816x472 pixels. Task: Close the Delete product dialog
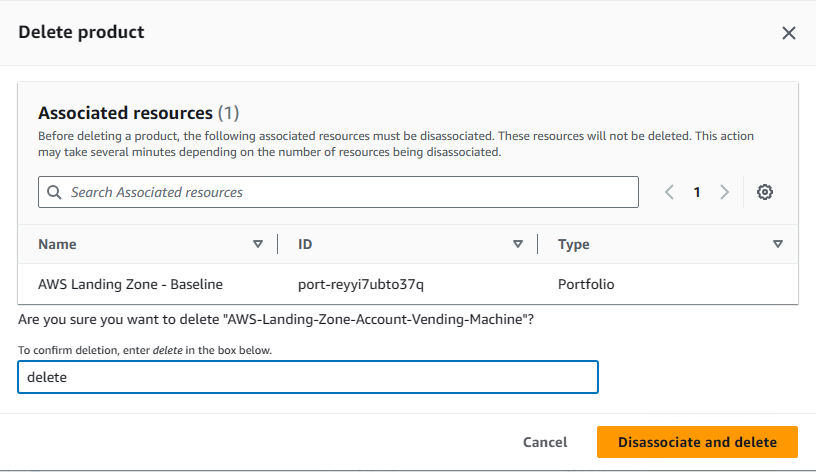click(x=788, y=33)
